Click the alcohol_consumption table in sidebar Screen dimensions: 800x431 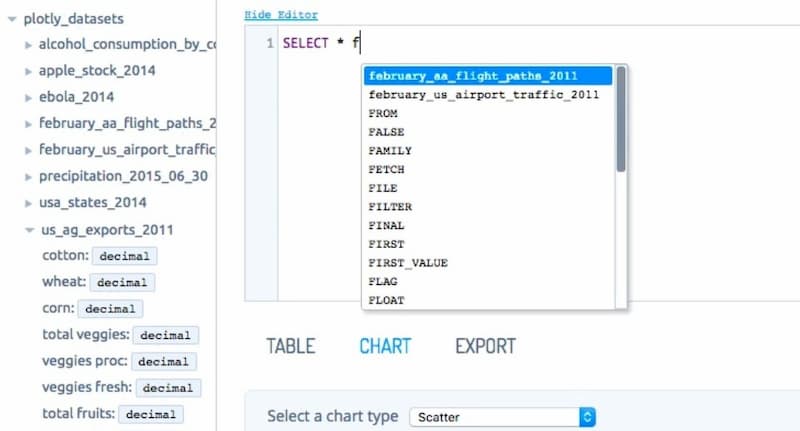tap(126, 44)
